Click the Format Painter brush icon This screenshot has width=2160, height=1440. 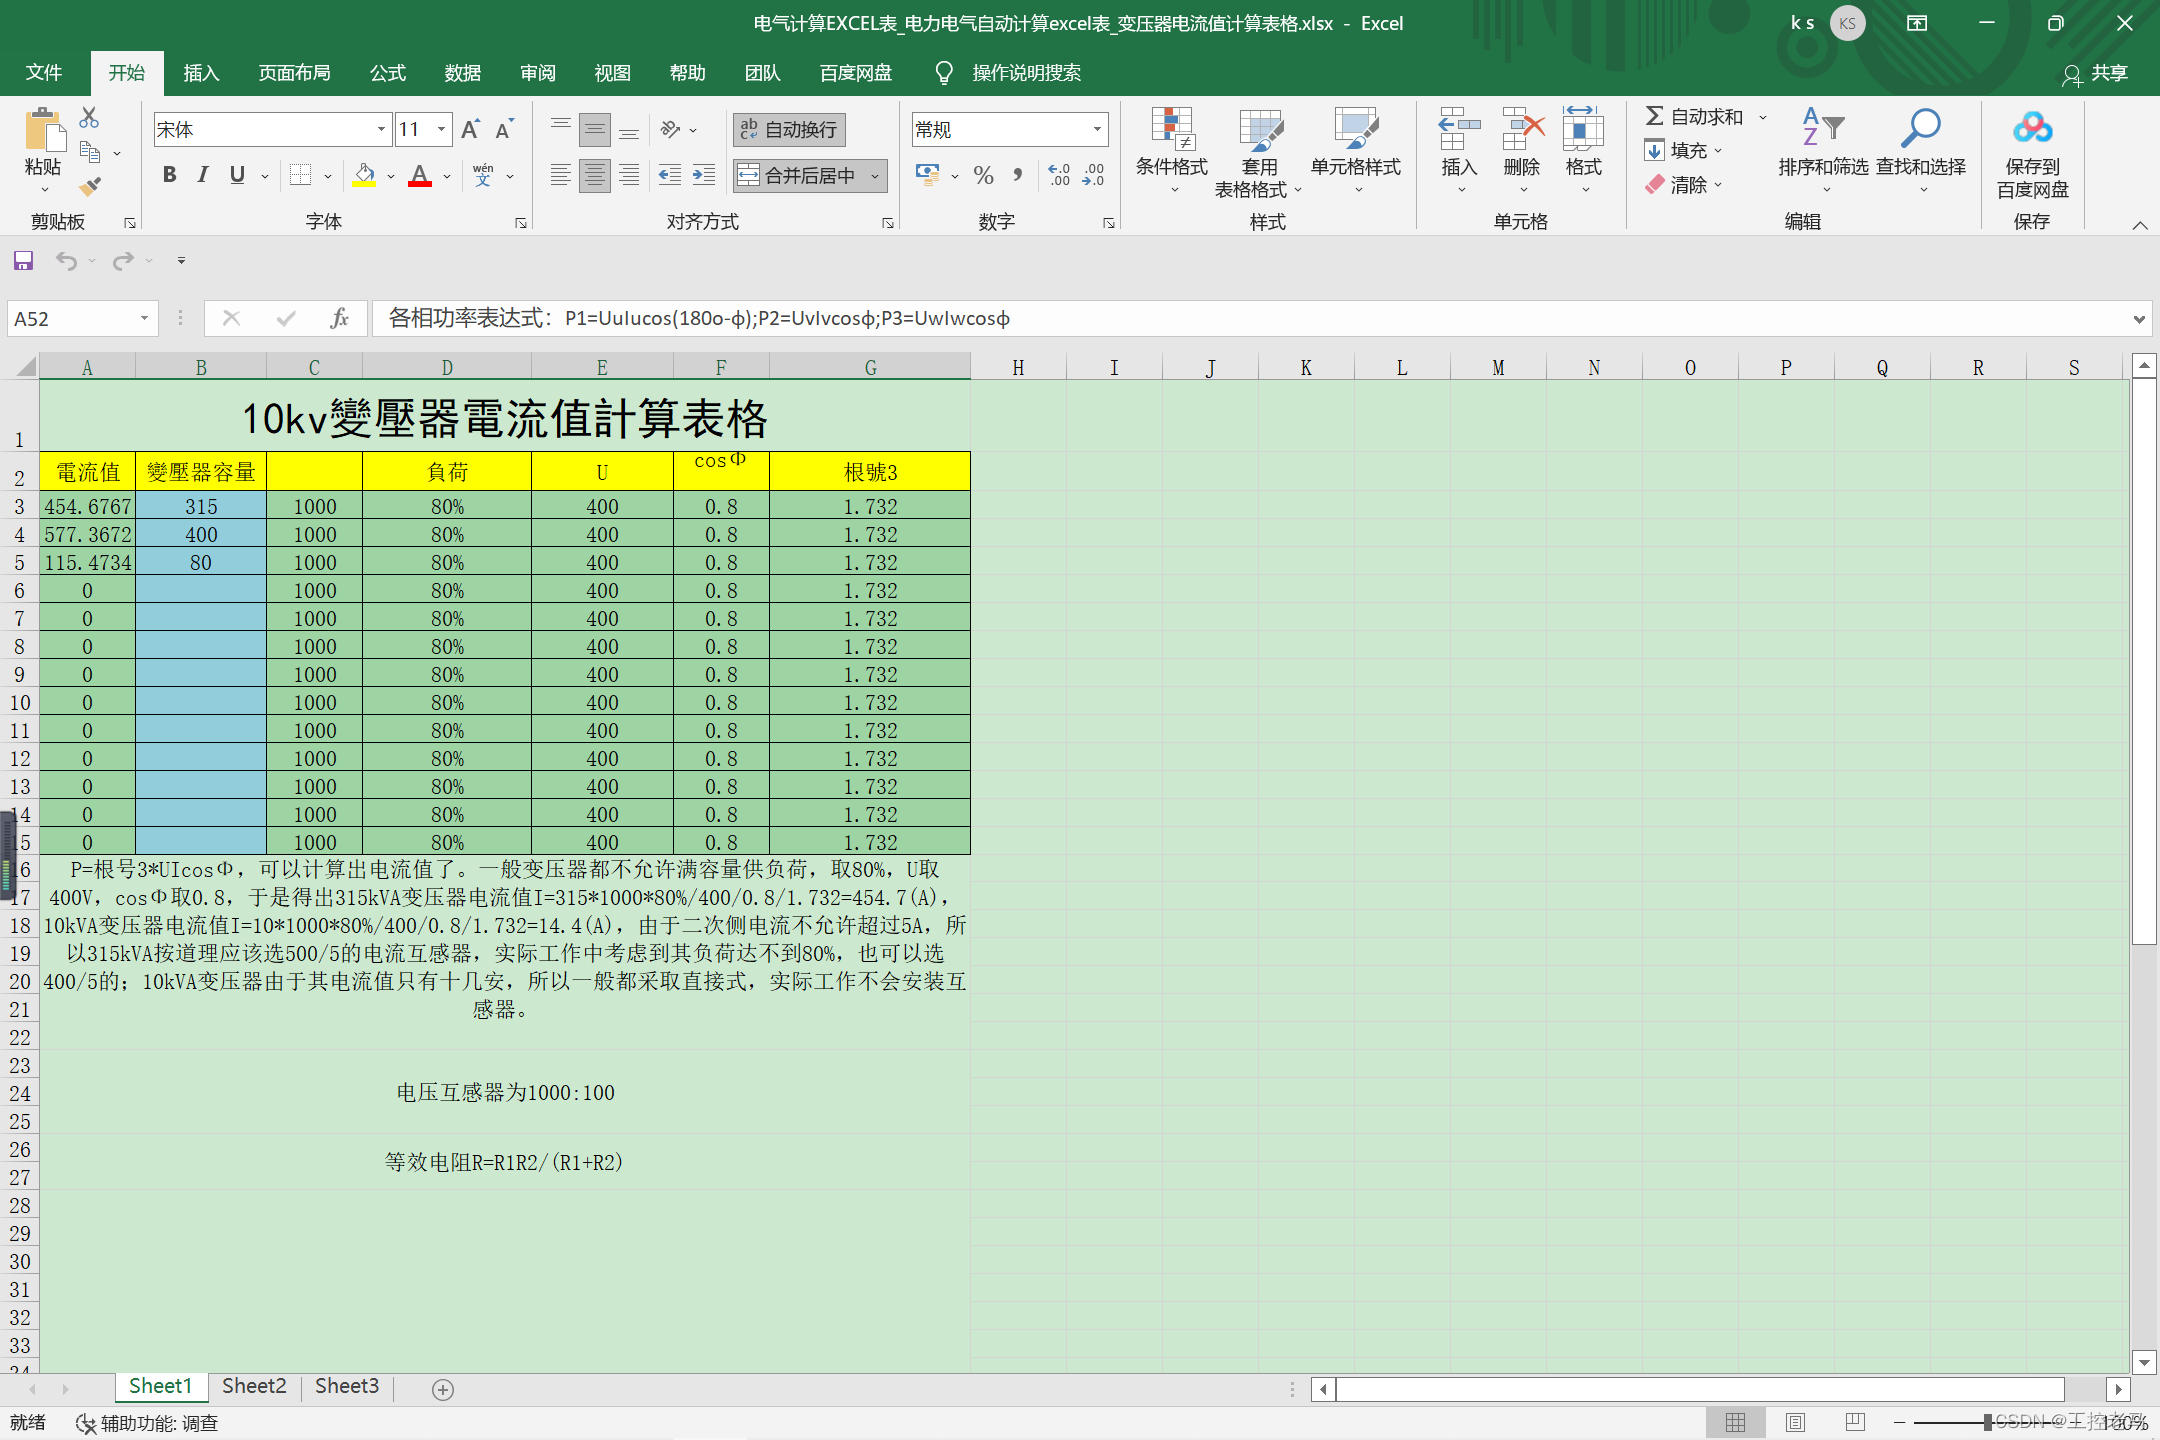(x=90, y=186)
